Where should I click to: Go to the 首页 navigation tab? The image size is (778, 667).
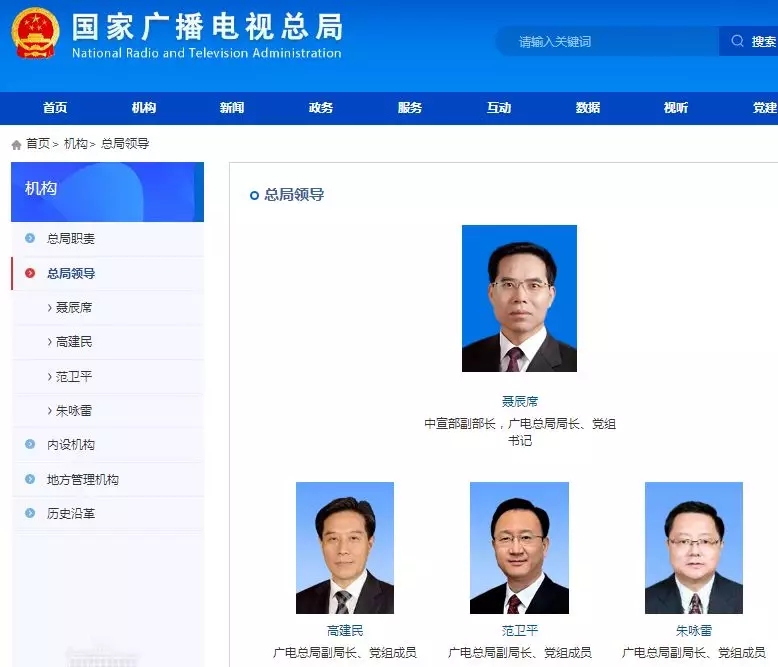coord(55,108)
